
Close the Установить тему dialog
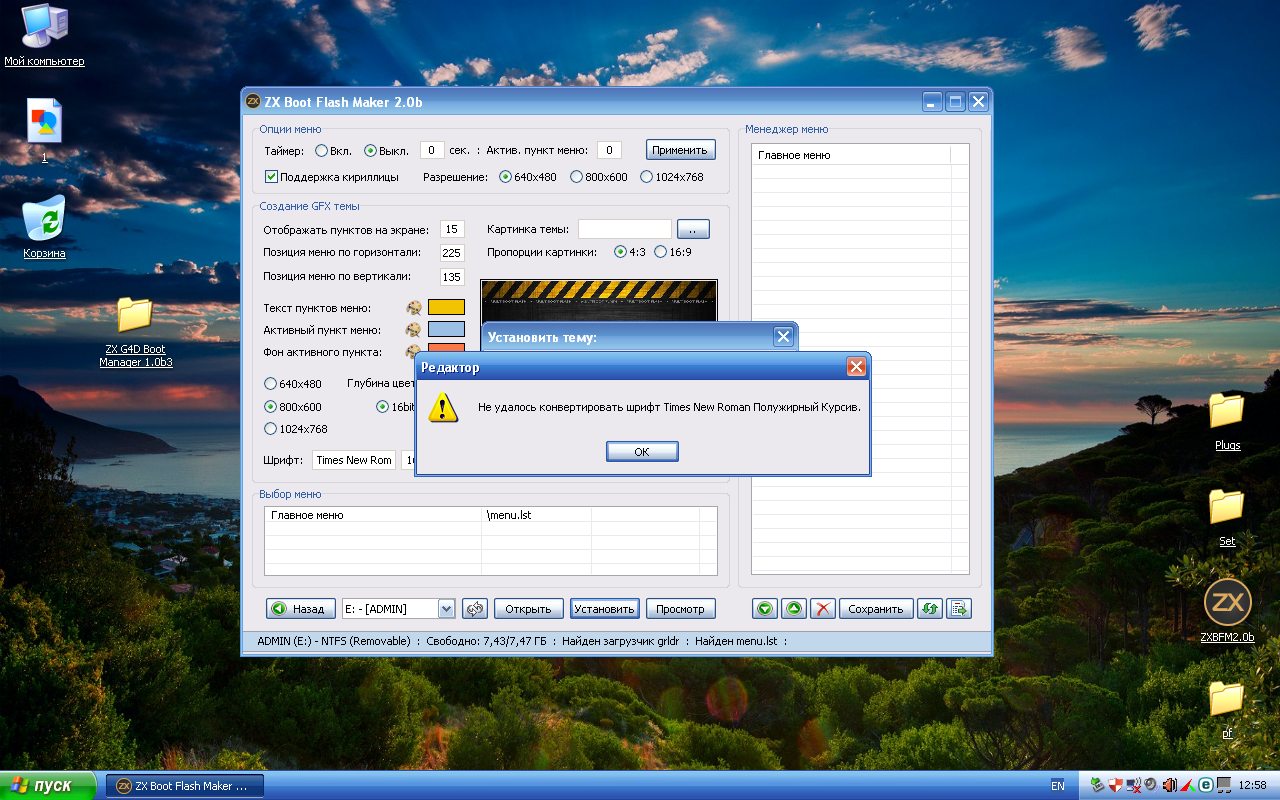tap(783, 337)
